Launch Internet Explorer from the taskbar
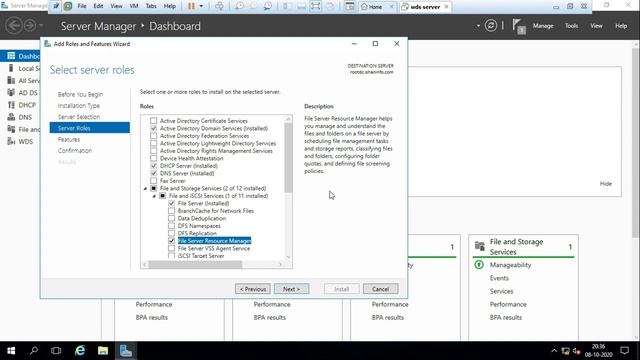This screenshot has height=360, width=640. click(x=80, y=351)
